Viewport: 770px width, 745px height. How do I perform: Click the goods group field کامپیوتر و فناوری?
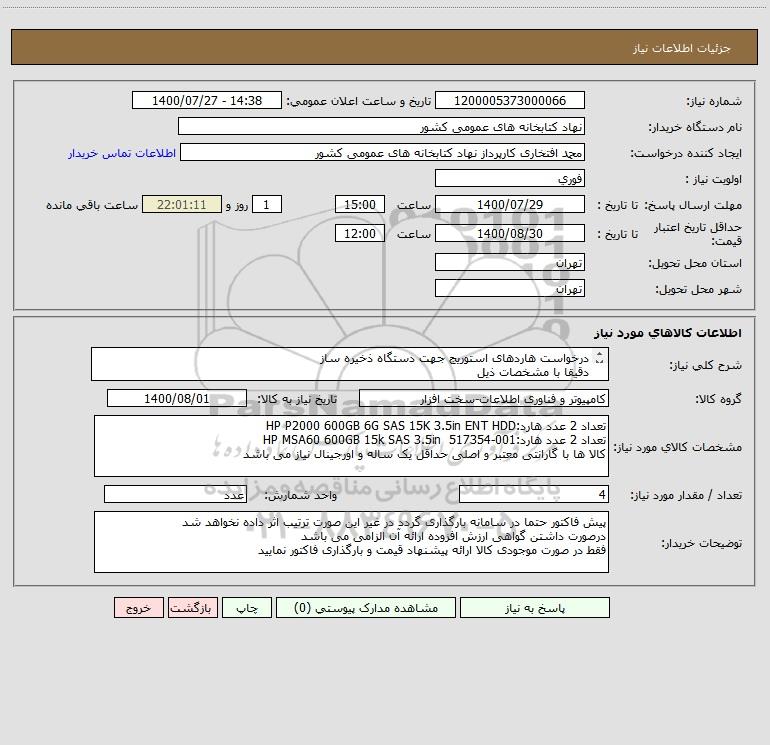click(x=484, y=398)
